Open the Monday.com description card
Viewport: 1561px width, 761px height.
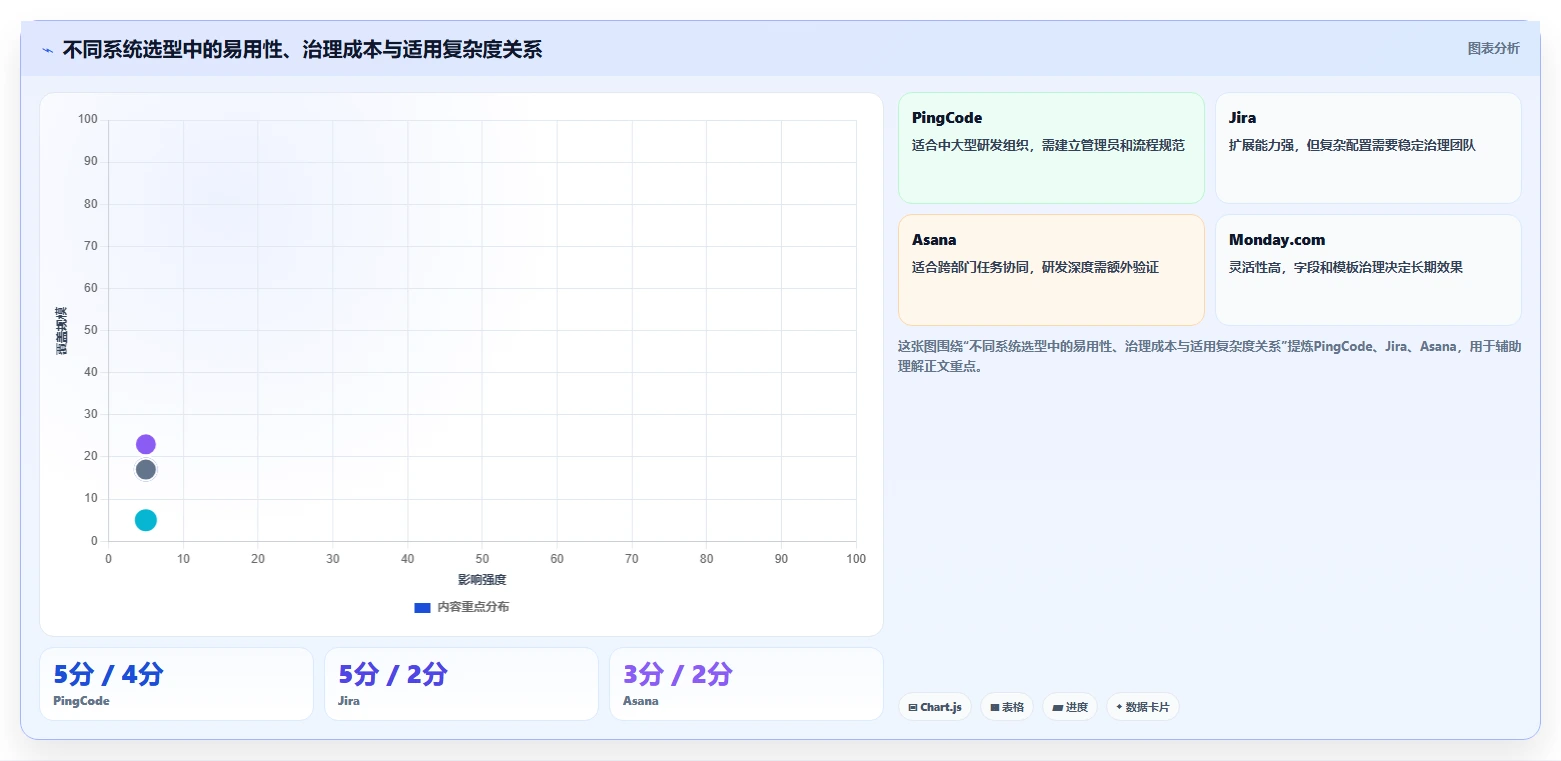(x=1368, y=270)
